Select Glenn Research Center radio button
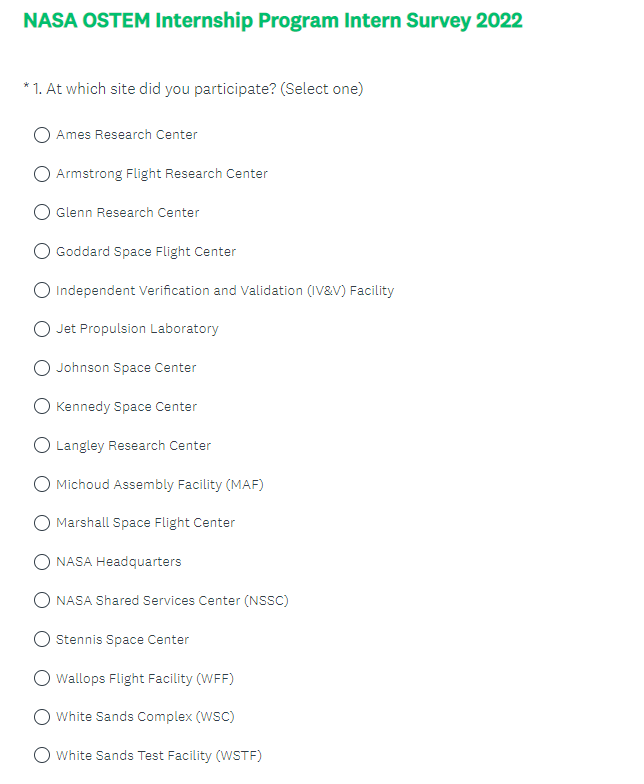This screenshot has height=784, width=644. click(42, 212)
